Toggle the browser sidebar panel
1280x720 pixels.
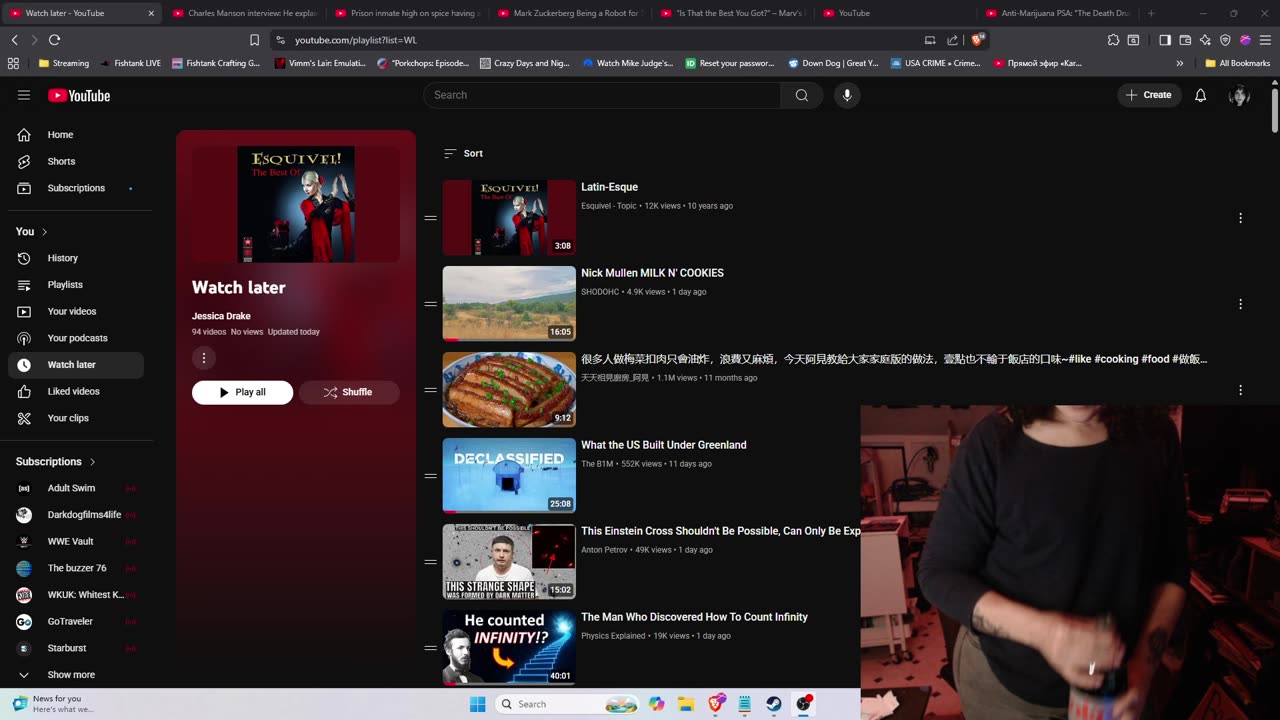(x=1165, y=40)
